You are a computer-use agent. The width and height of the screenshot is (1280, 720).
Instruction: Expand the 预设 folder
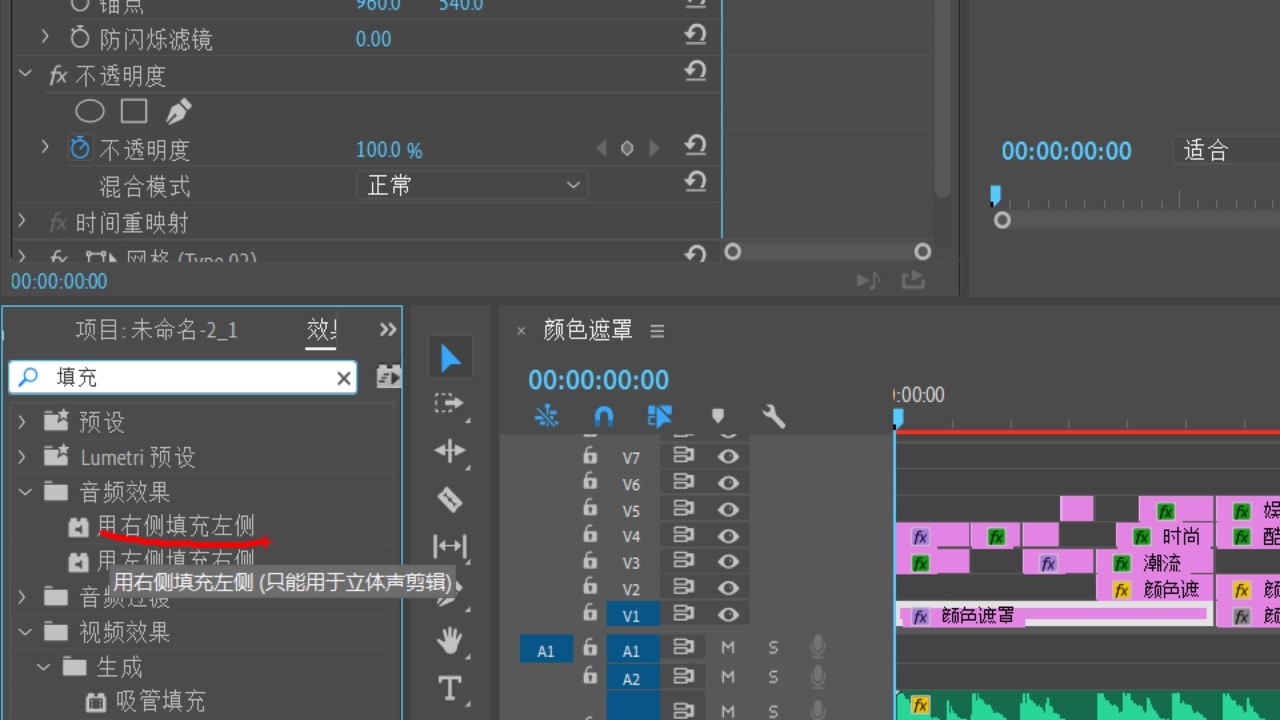(x=22, y=422)
